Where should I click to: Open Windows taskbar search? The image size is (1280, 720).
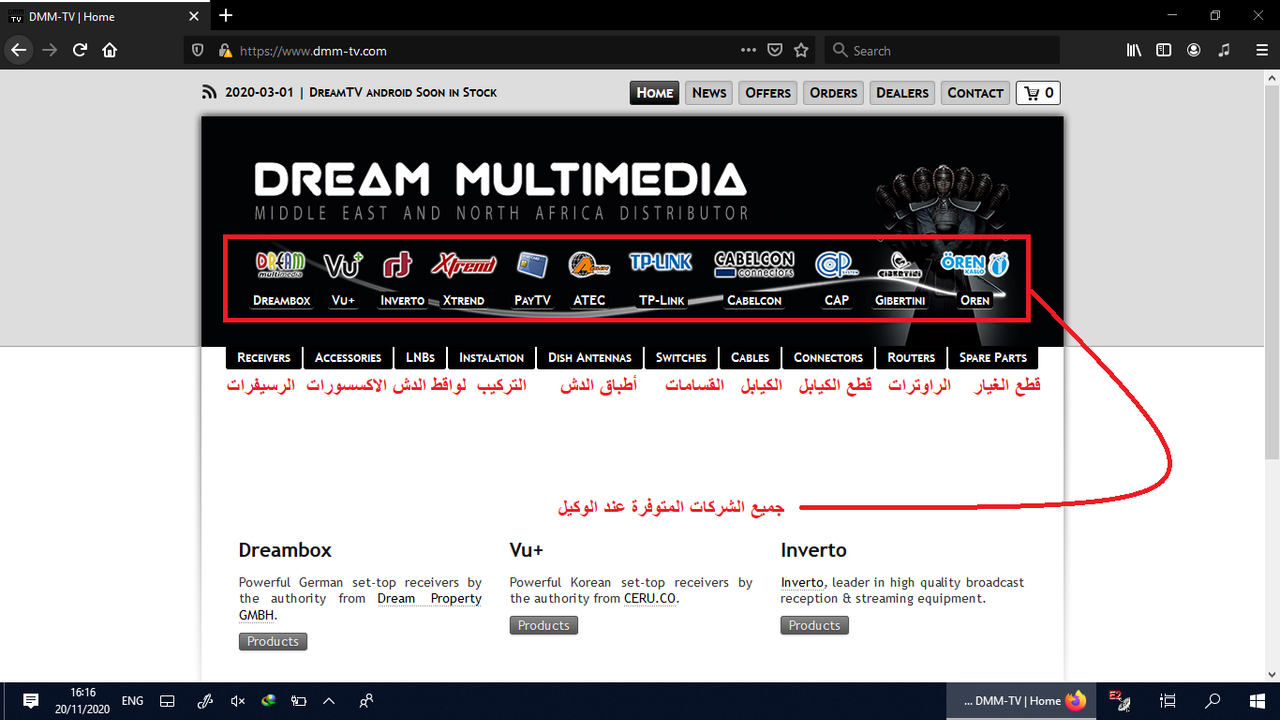1212,701
